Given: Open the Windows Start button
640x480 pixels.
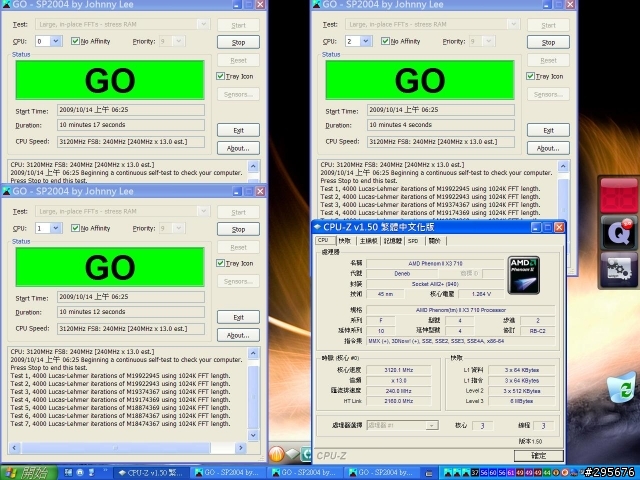Looking at the screenshot, I should click(29, 473).
